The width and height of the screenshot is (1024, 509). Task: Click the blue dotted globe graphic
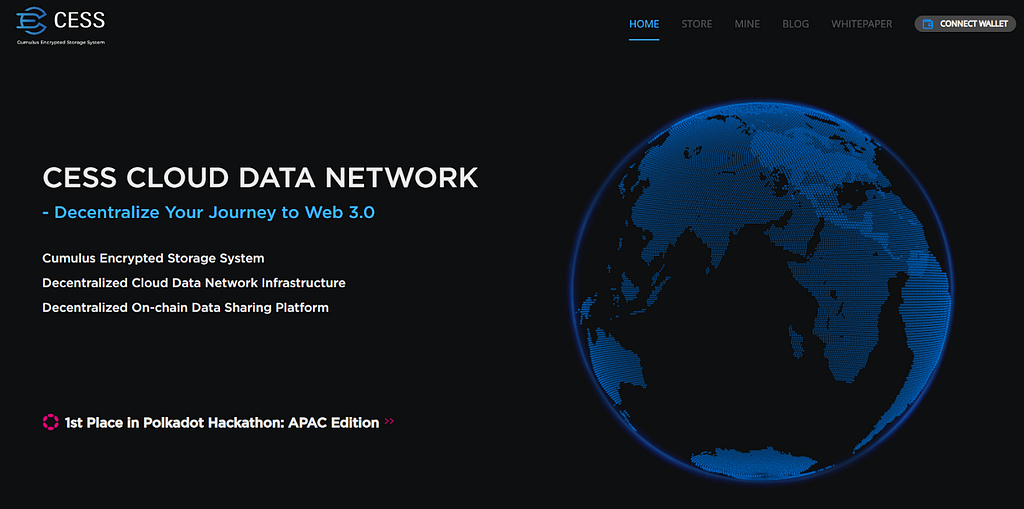(763, 292)
